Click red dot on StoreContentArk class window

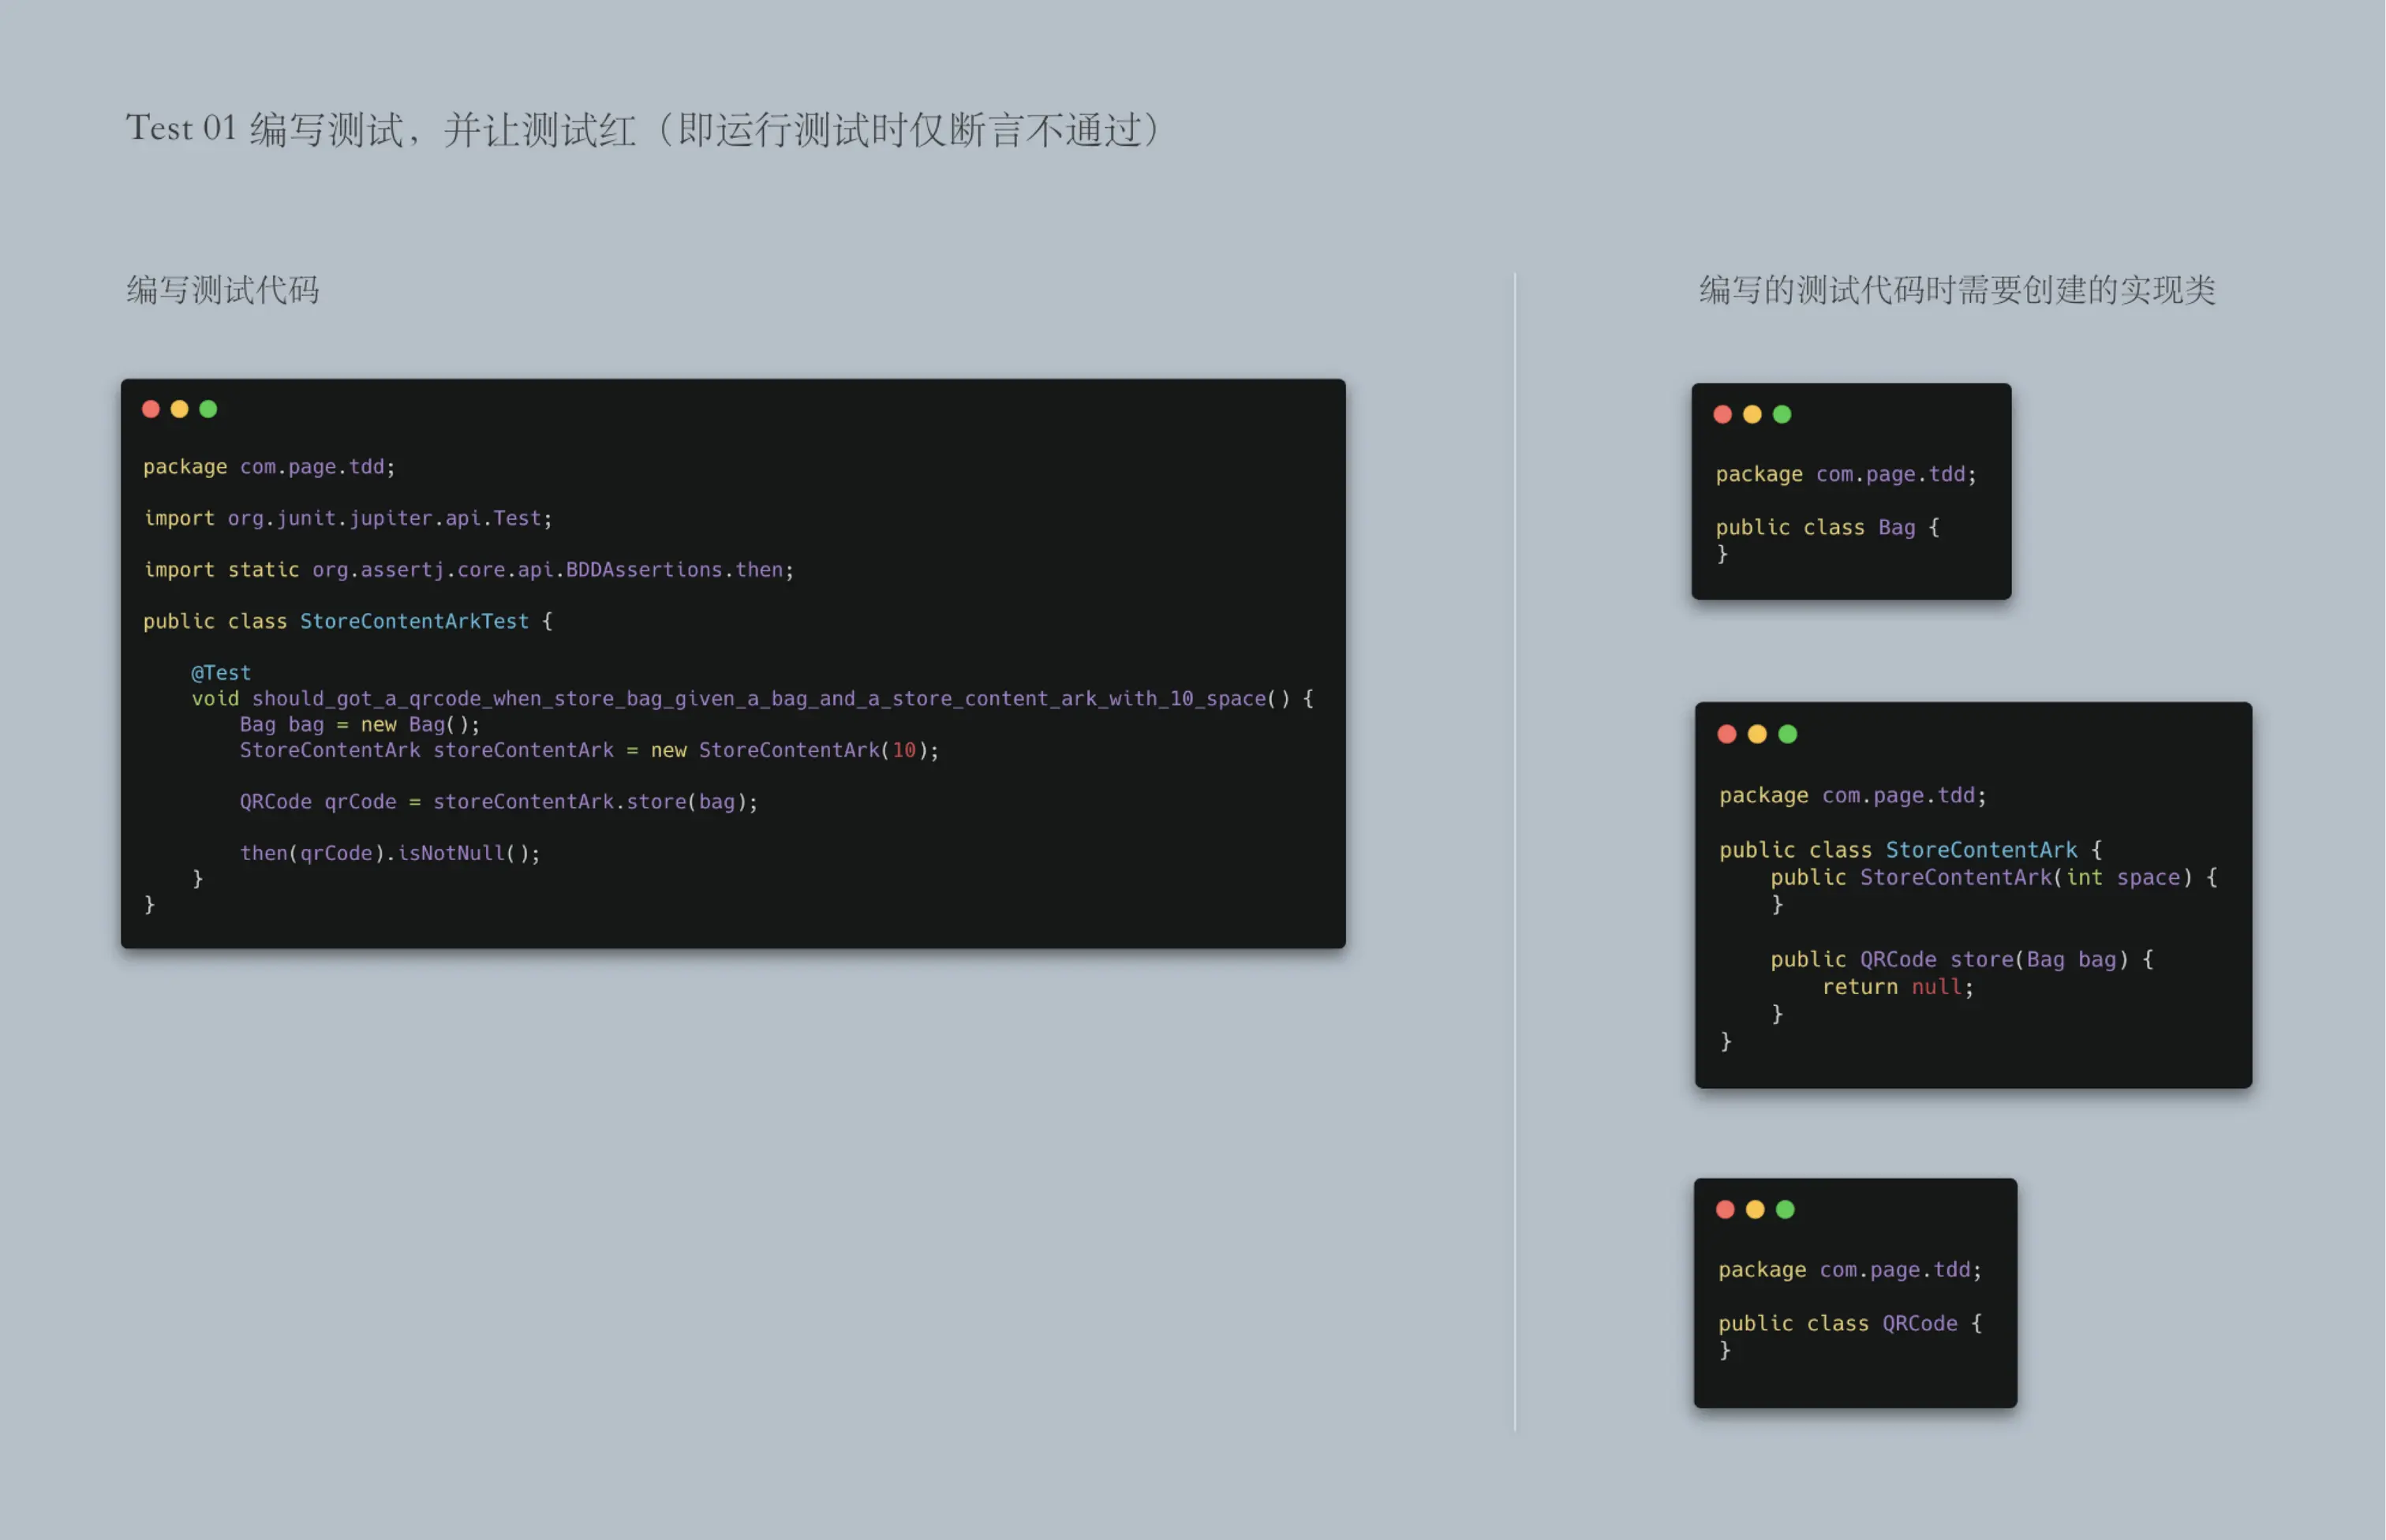click(x=1727, y=734)
